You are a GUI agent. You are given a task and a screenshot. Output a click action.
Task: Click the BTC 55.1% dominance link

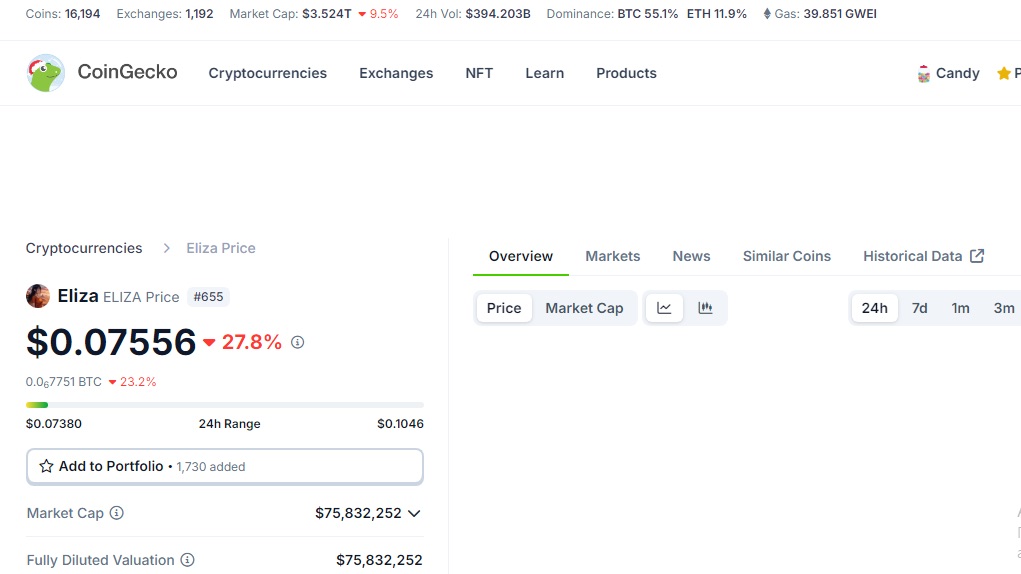pos(648,14)
